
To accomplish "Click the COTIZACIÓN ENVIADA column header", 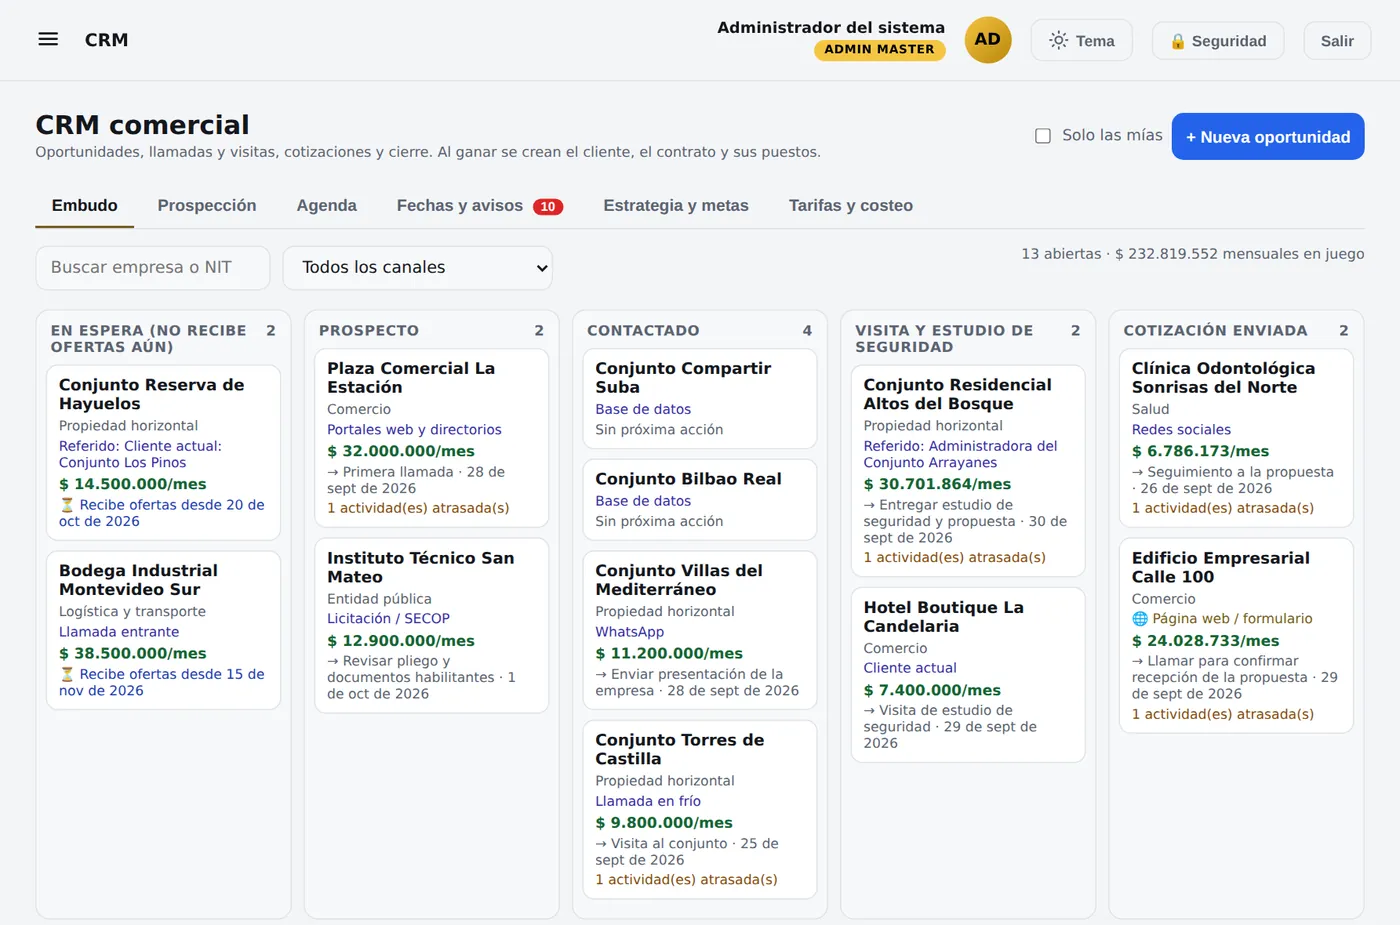I will coord(1215,331).
